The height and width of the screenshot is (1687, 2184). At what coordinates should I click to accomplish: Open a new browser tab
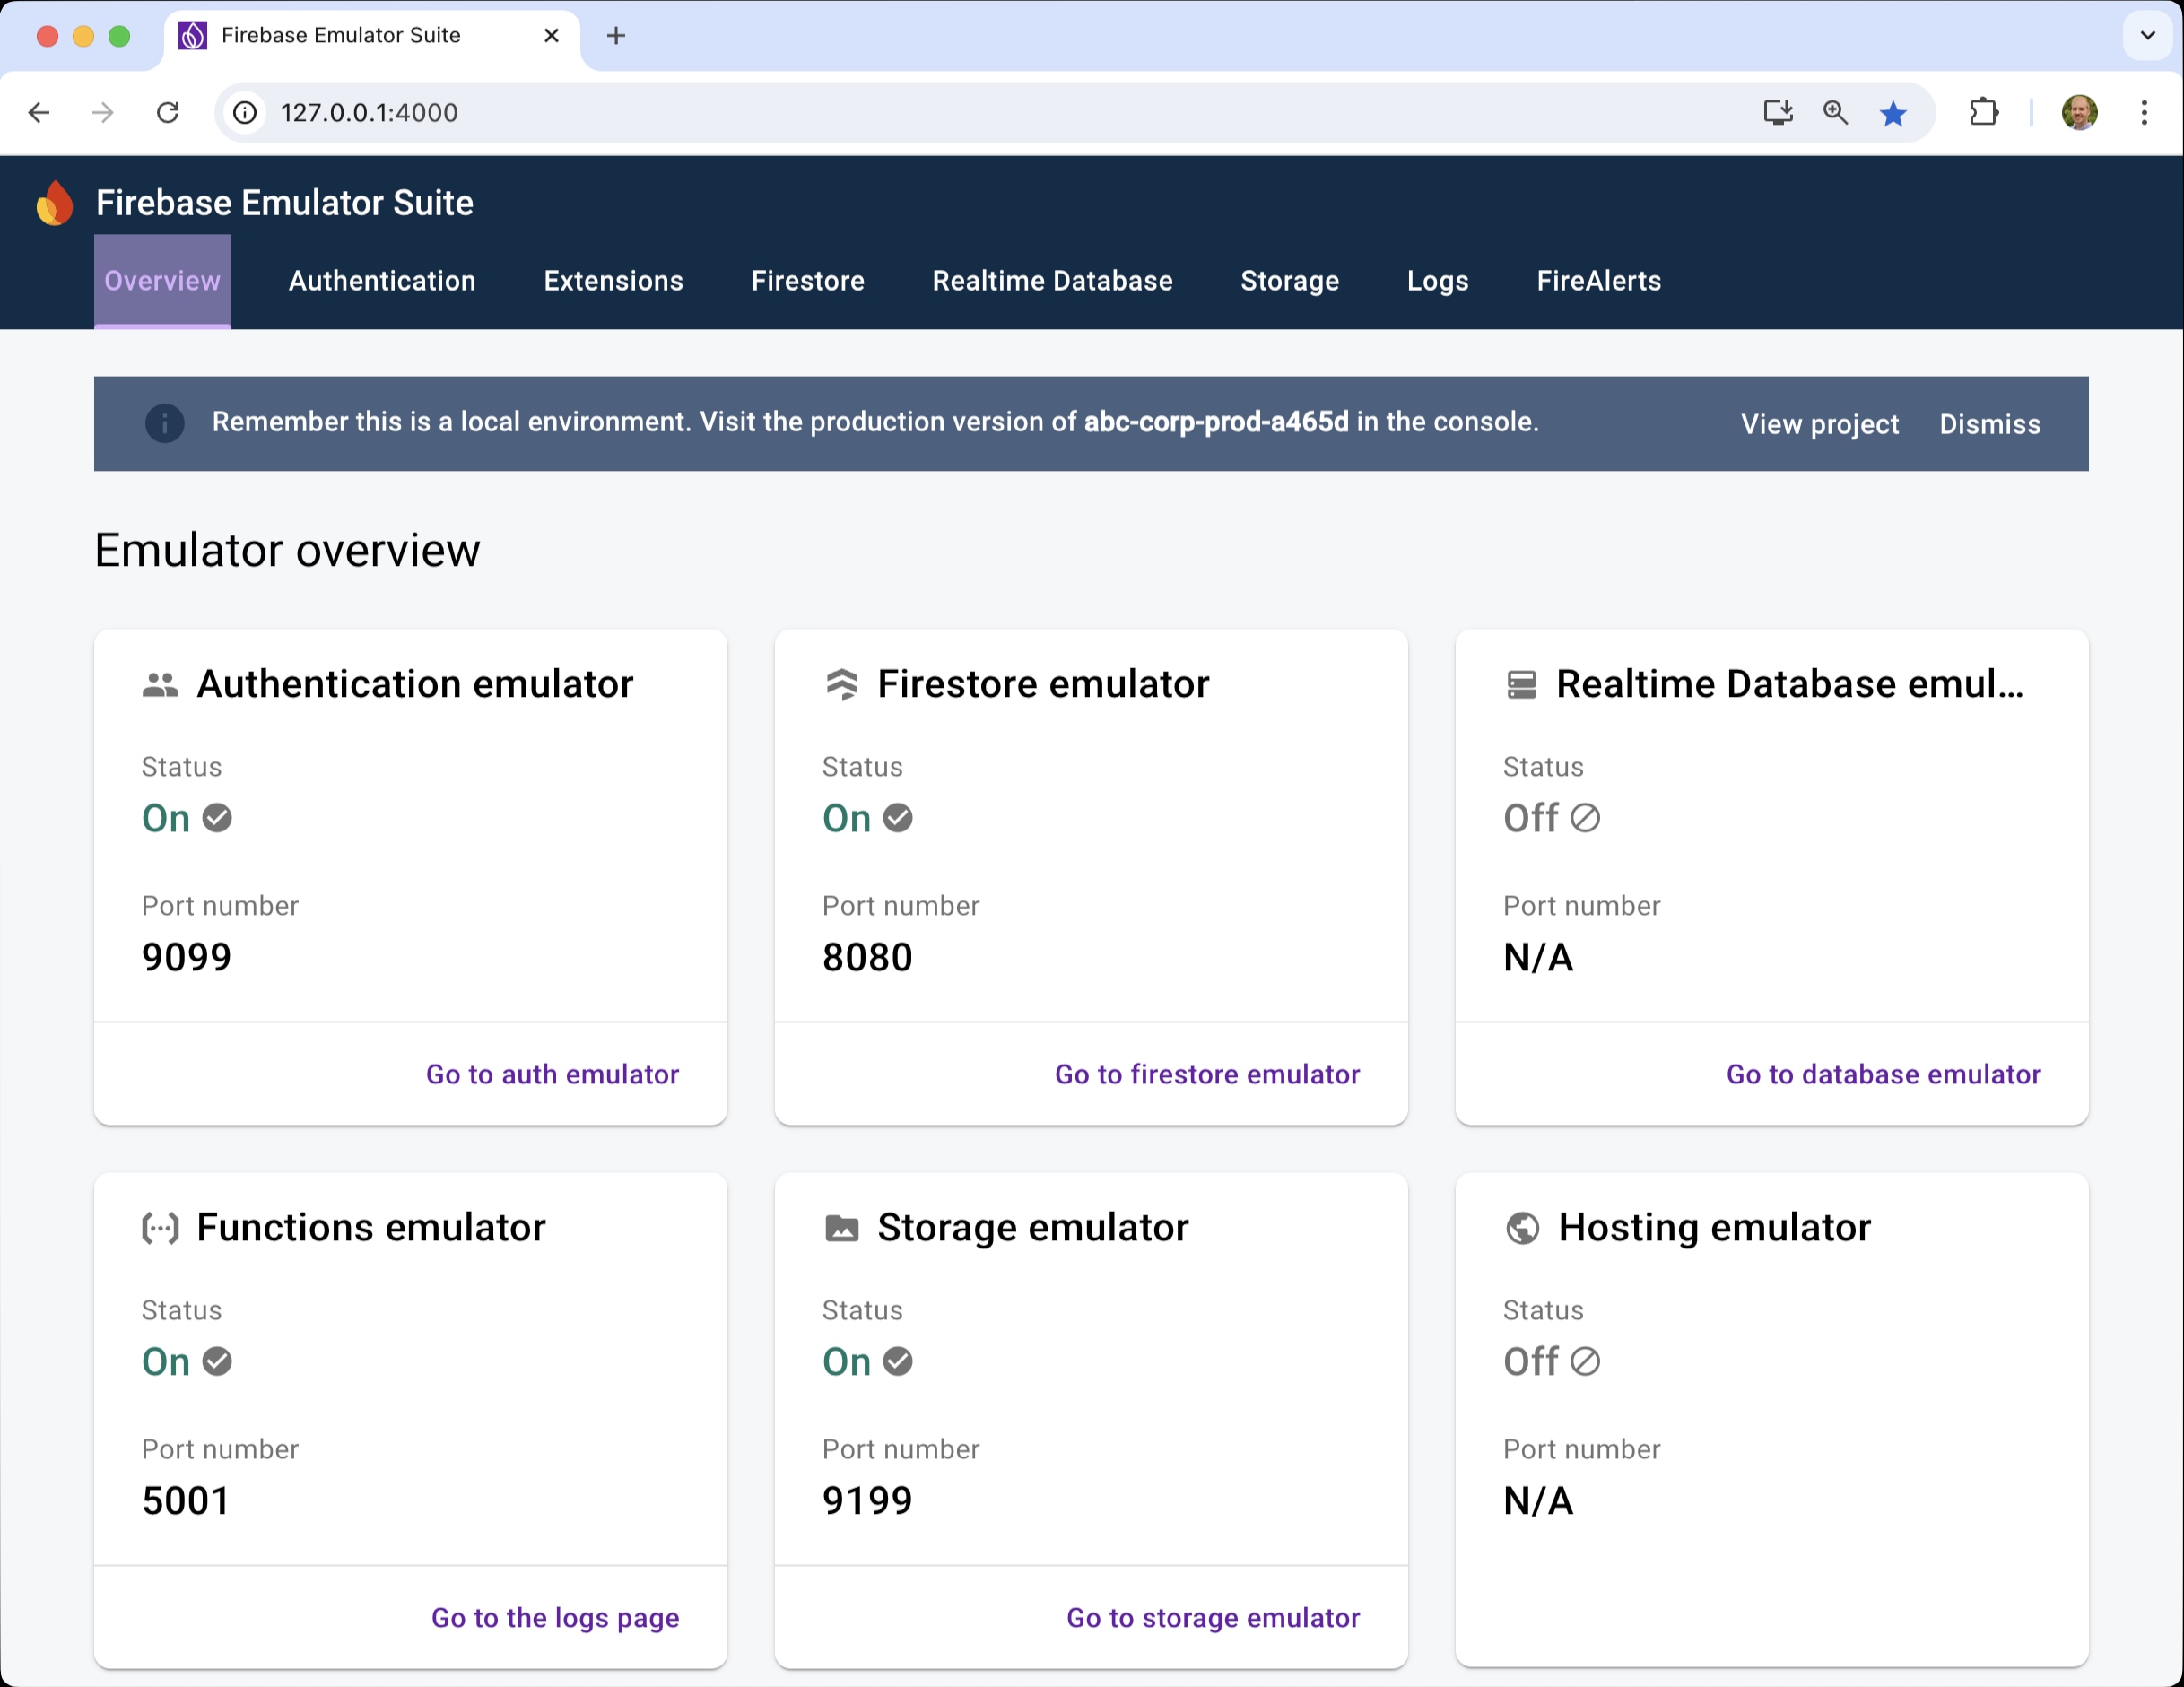[616, 36]
